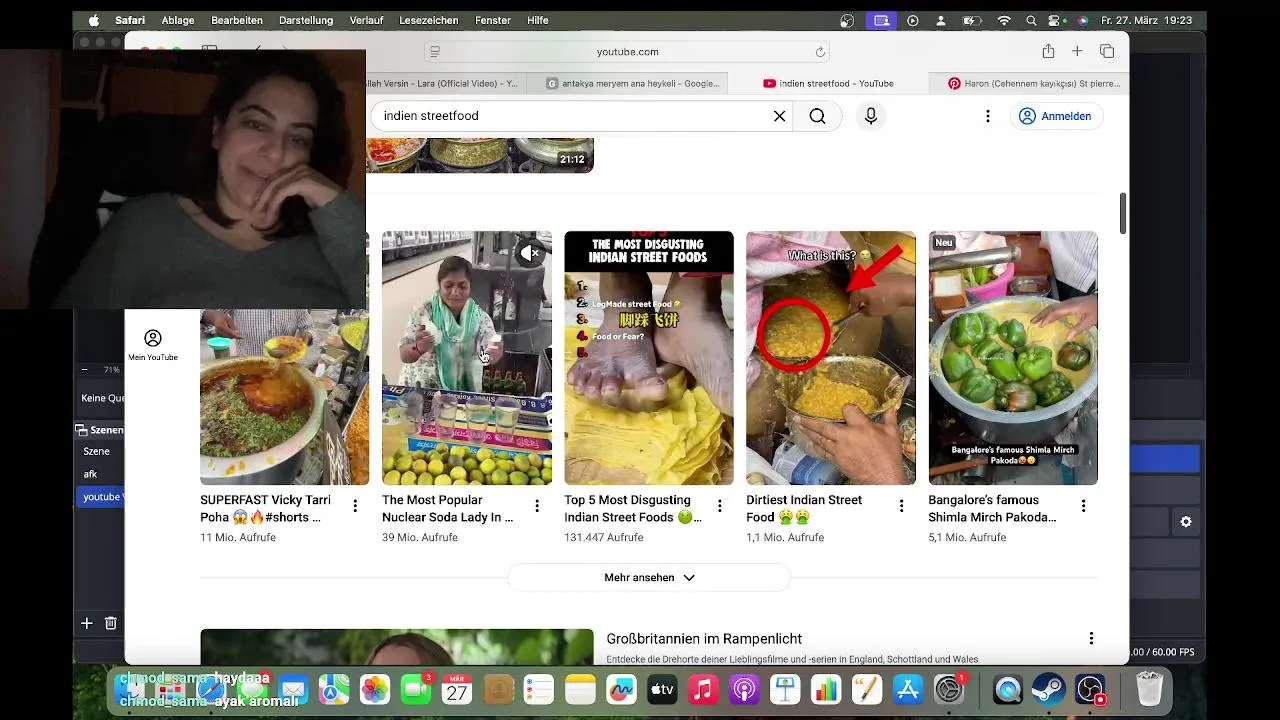Switch to the Haron St pierre Pinterest tab
1280x720 pixels.
tap(1033, 83)
